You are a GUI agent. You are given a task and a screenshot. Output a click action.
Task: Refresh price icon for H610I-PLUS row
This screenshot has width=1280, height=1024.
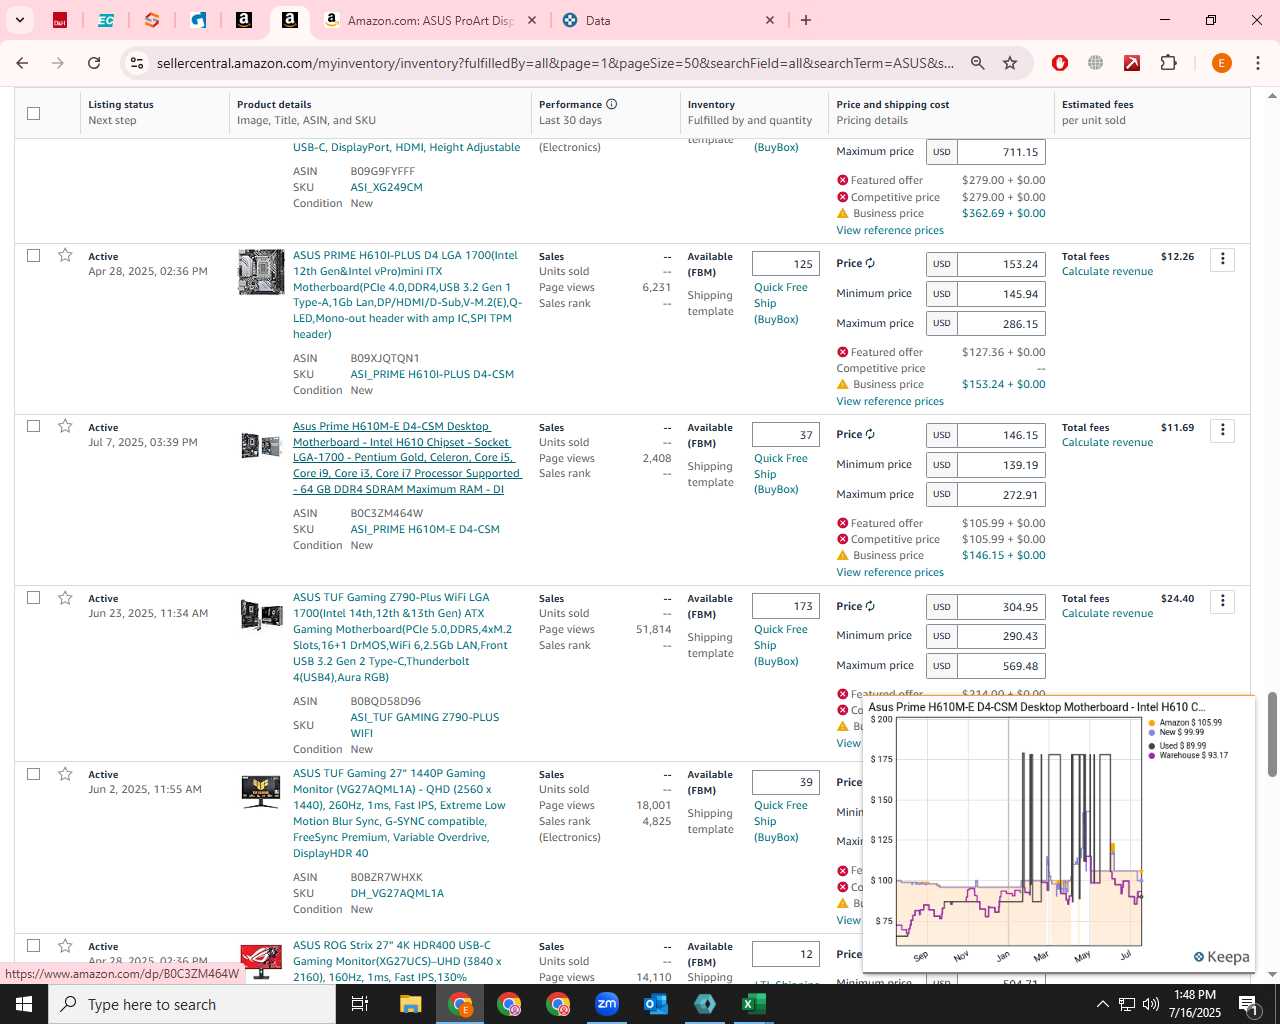pyautogui.click(x=870, y=263)
